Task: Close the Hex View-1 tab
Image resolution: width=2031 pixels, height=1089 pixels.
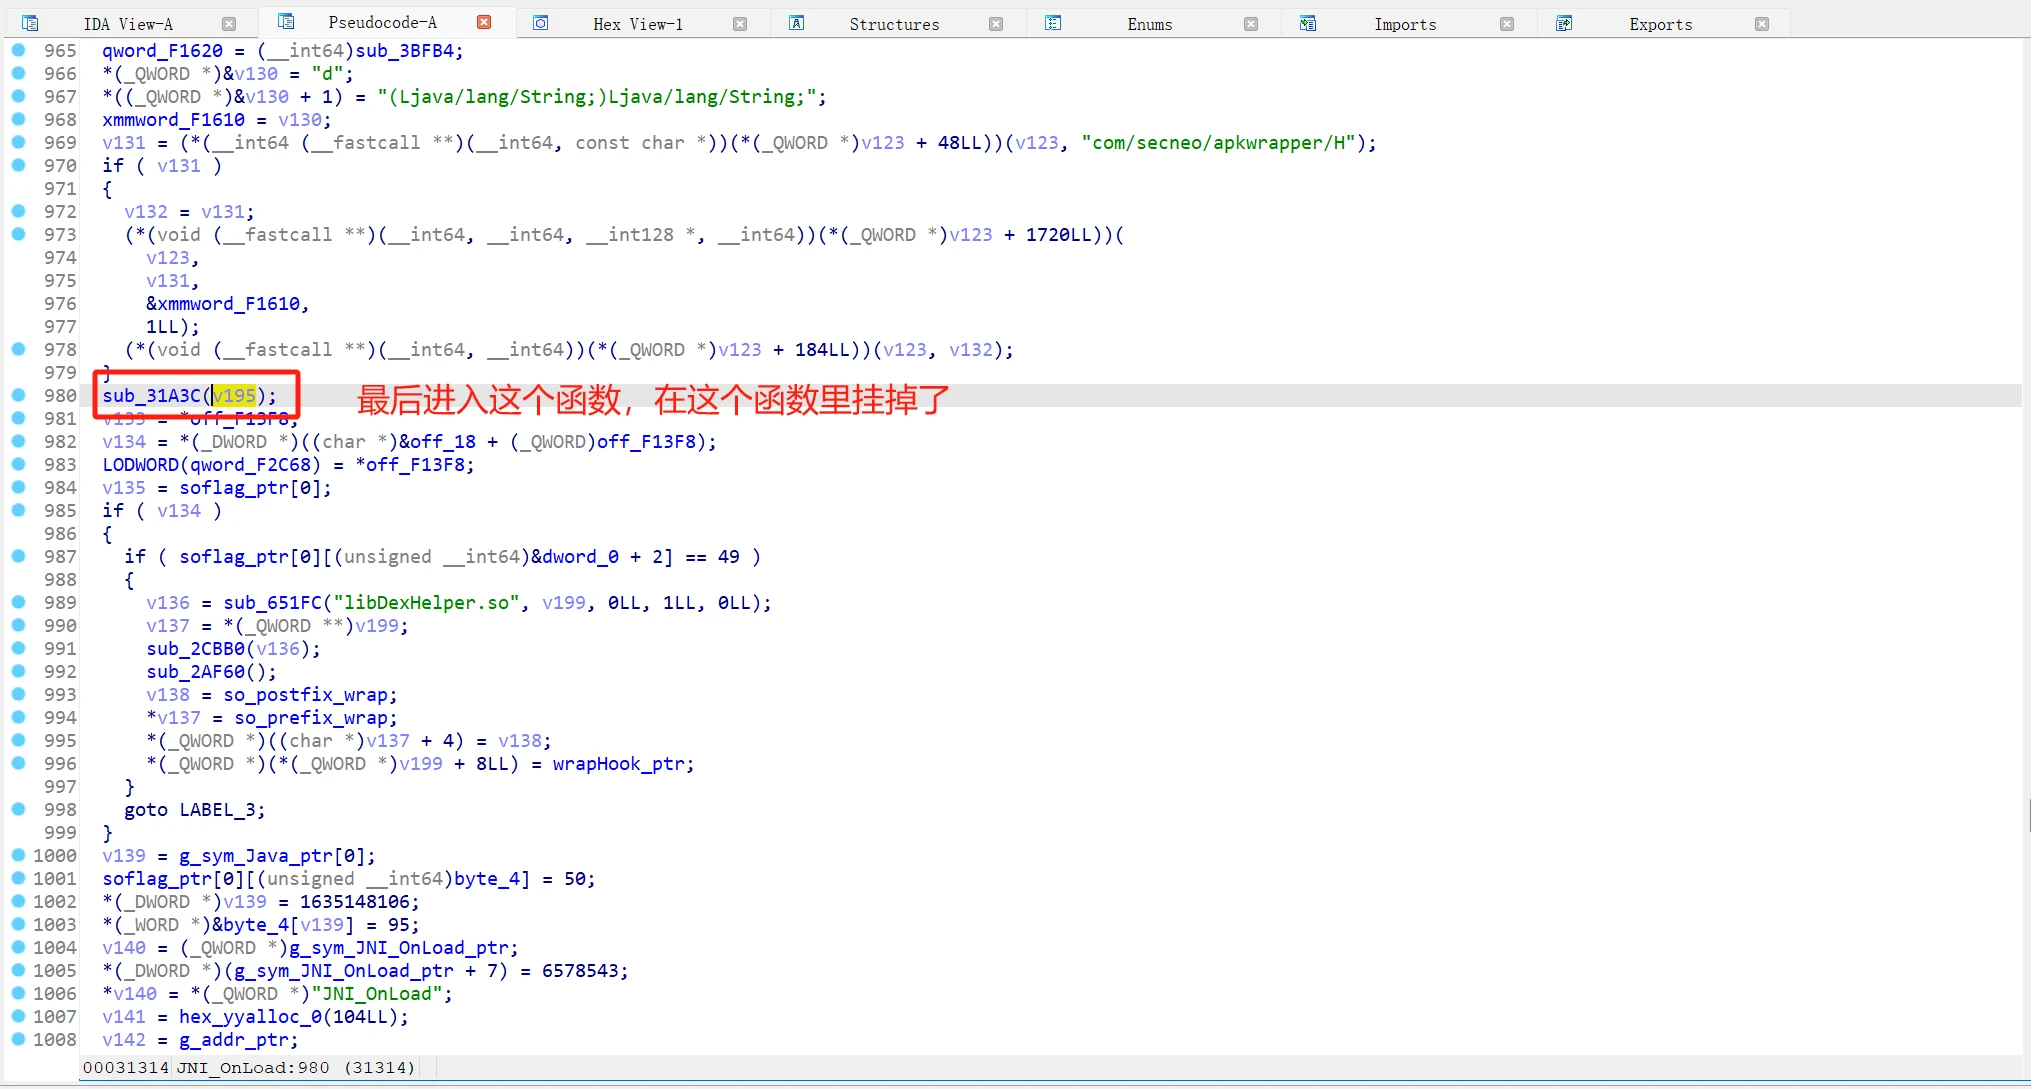Action: 740,24
